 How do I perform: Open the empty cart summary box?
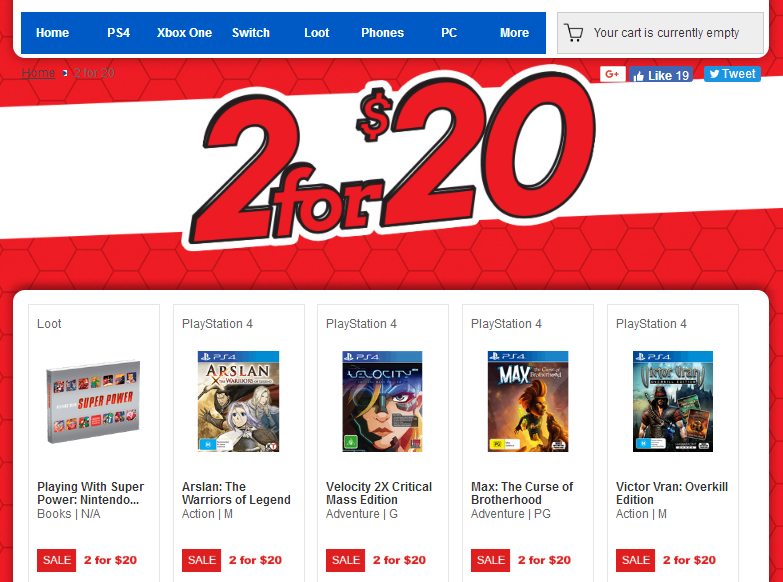(x=660, y=33)
